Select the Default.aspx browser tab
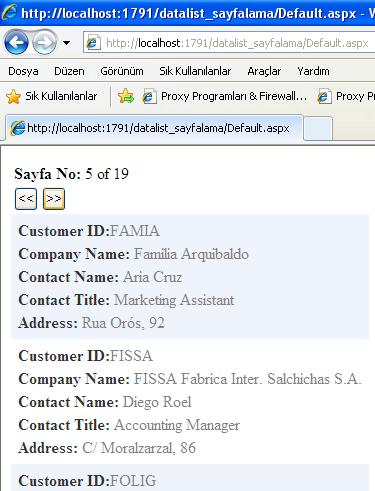The width and height of the screenshot is (375, 491). pyautogui.click(x=154, y=128)
